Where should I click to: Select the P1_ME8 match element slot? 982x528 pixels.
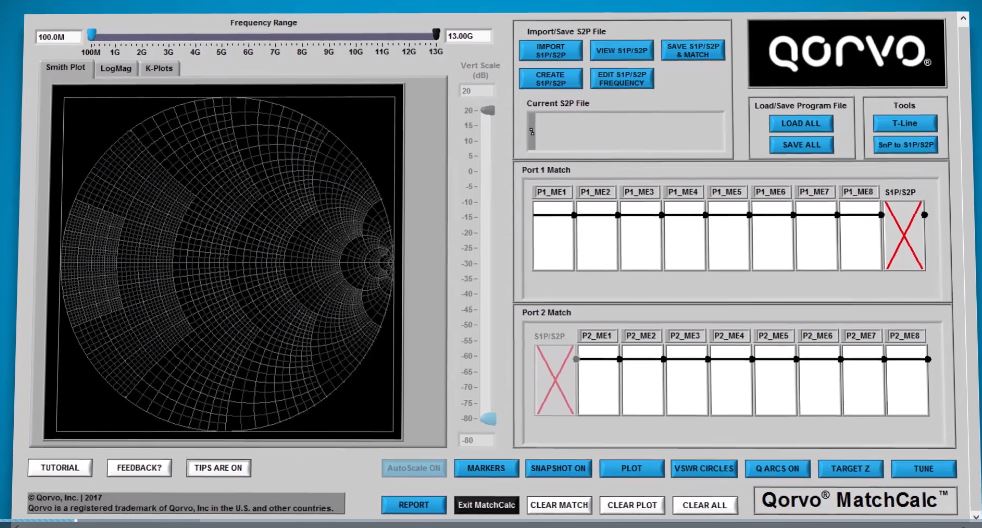[860, 236]
